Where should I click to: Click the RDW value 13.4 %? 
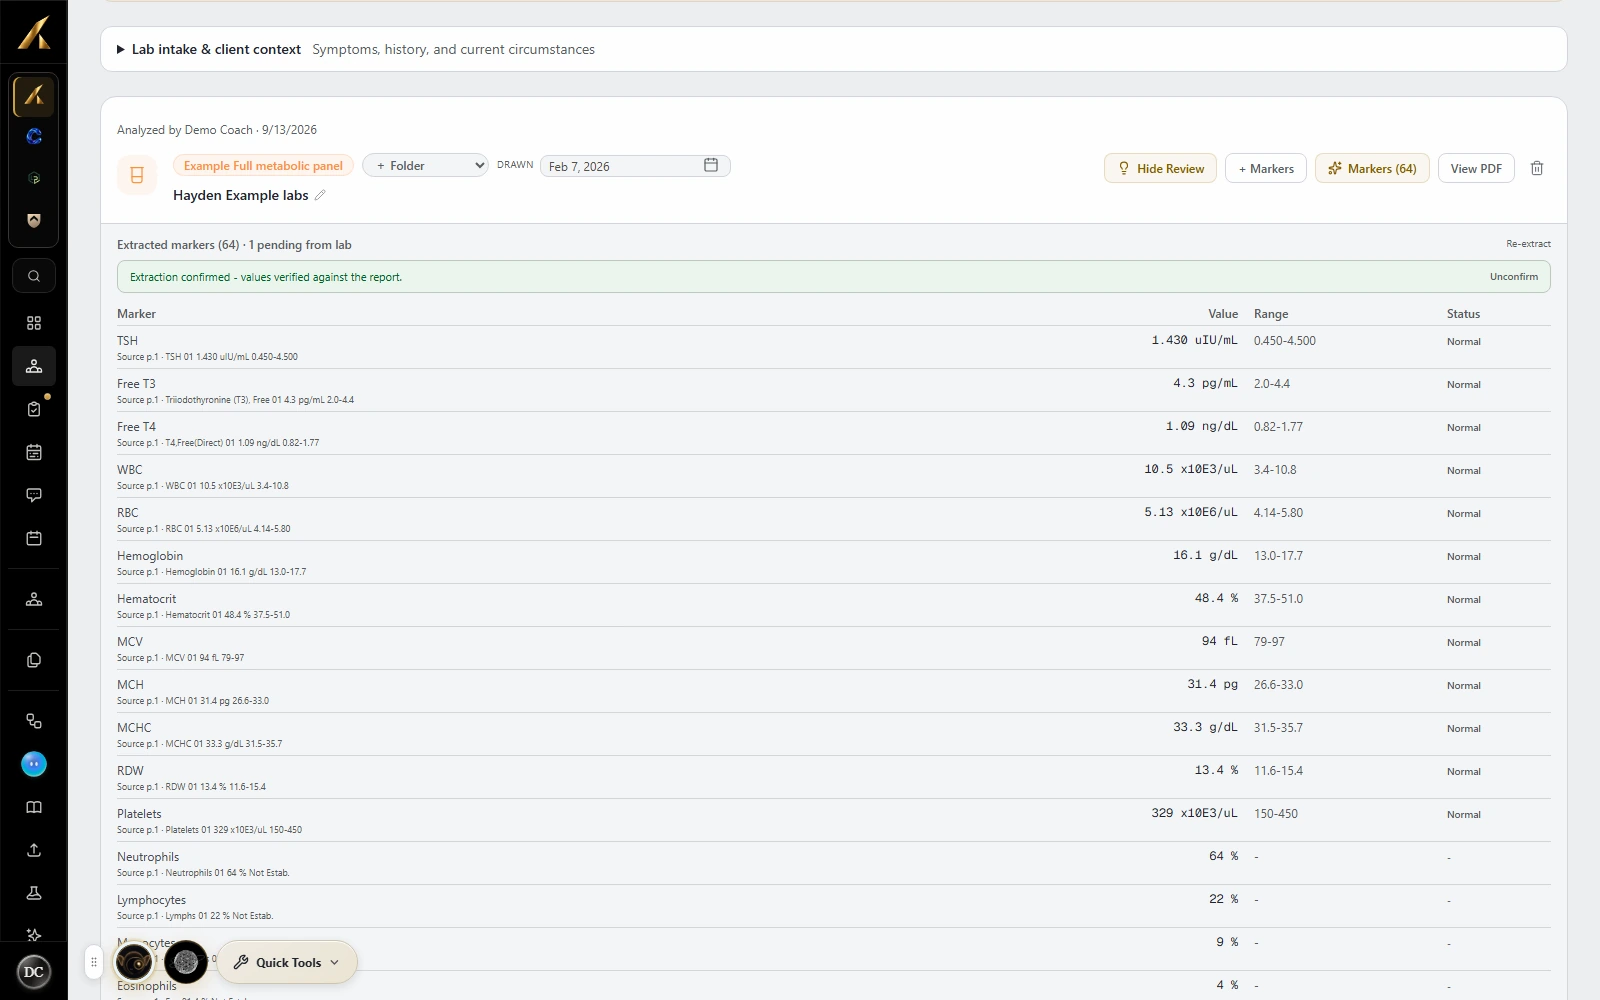[1216, 770]
